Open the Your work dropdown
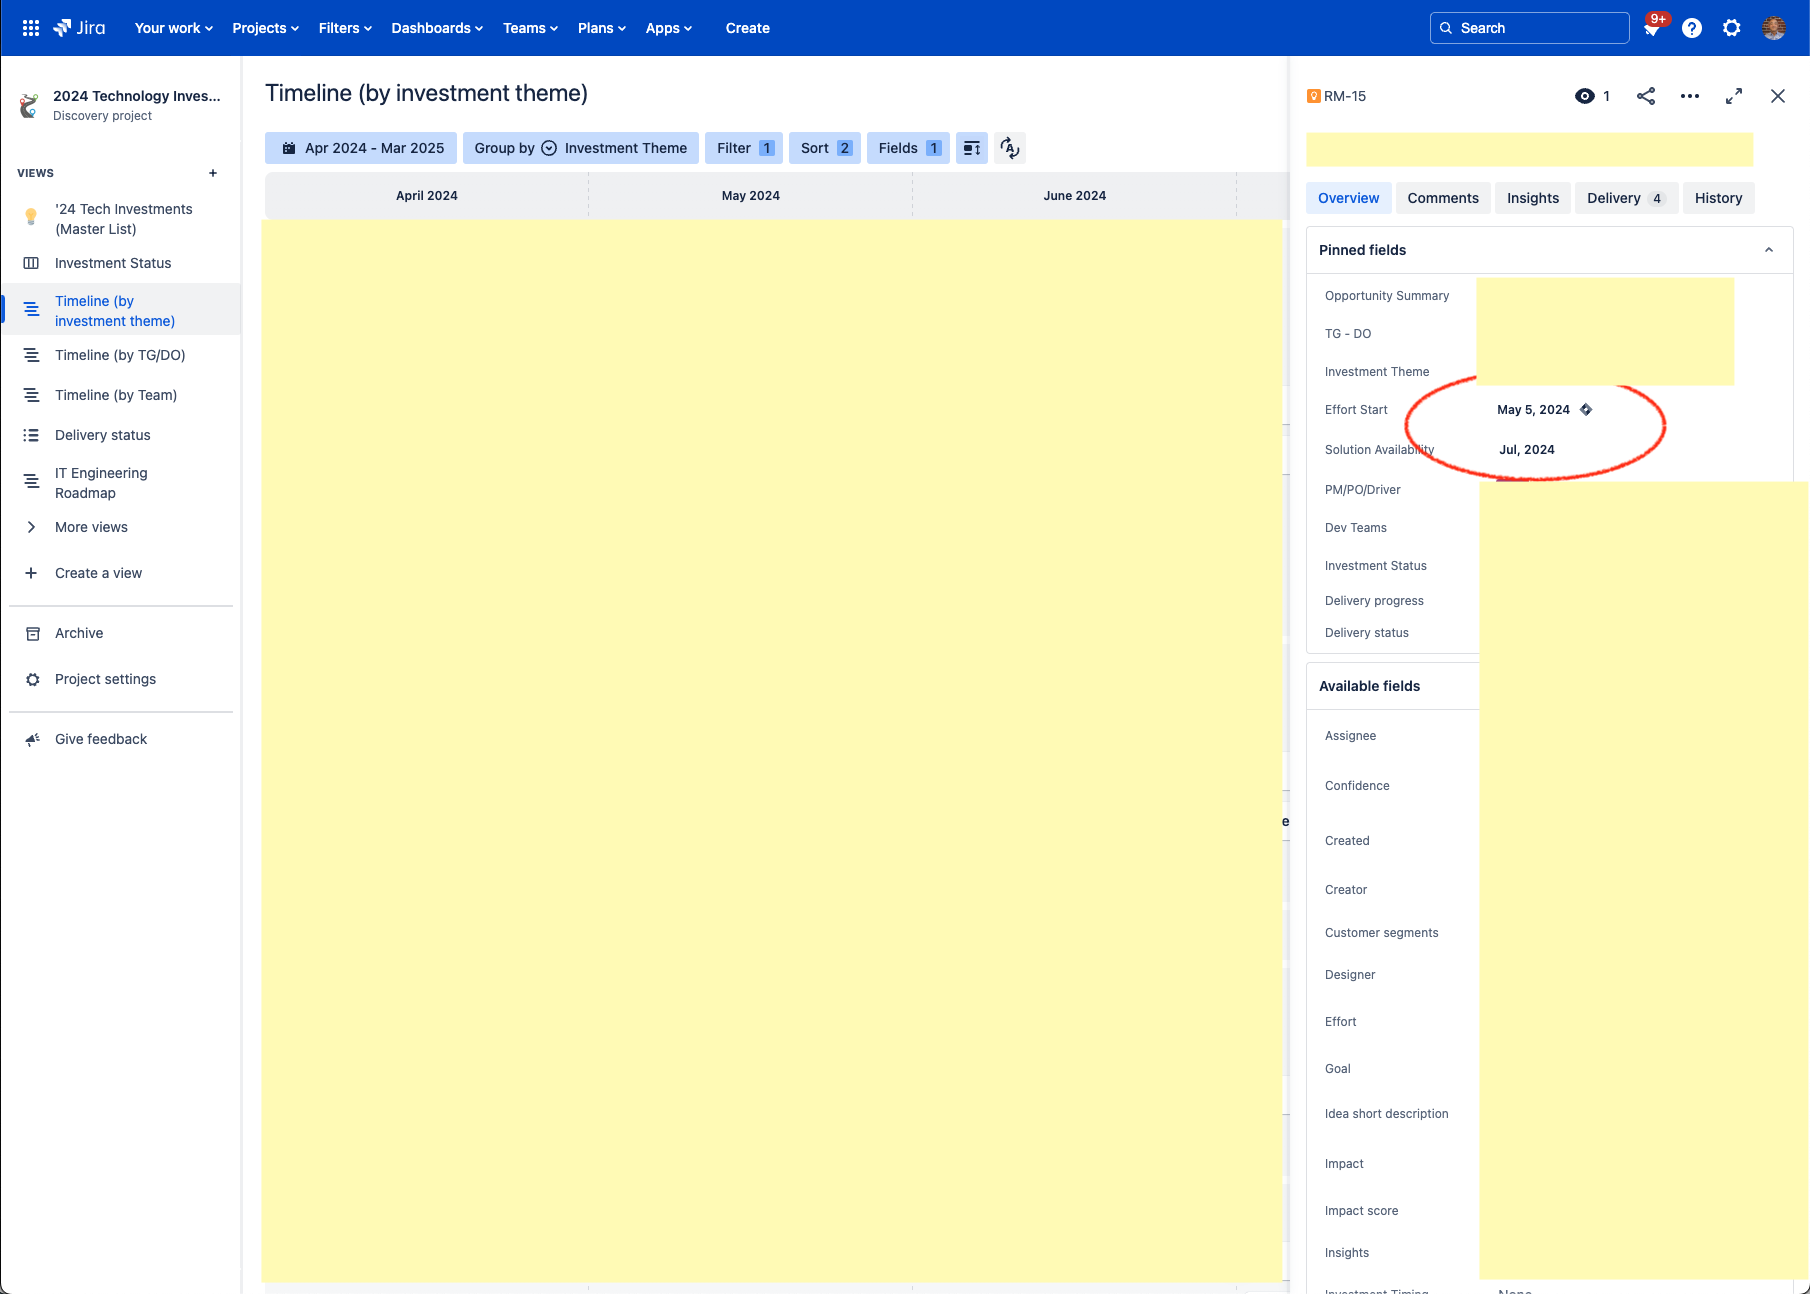 [x=174, y=28]
